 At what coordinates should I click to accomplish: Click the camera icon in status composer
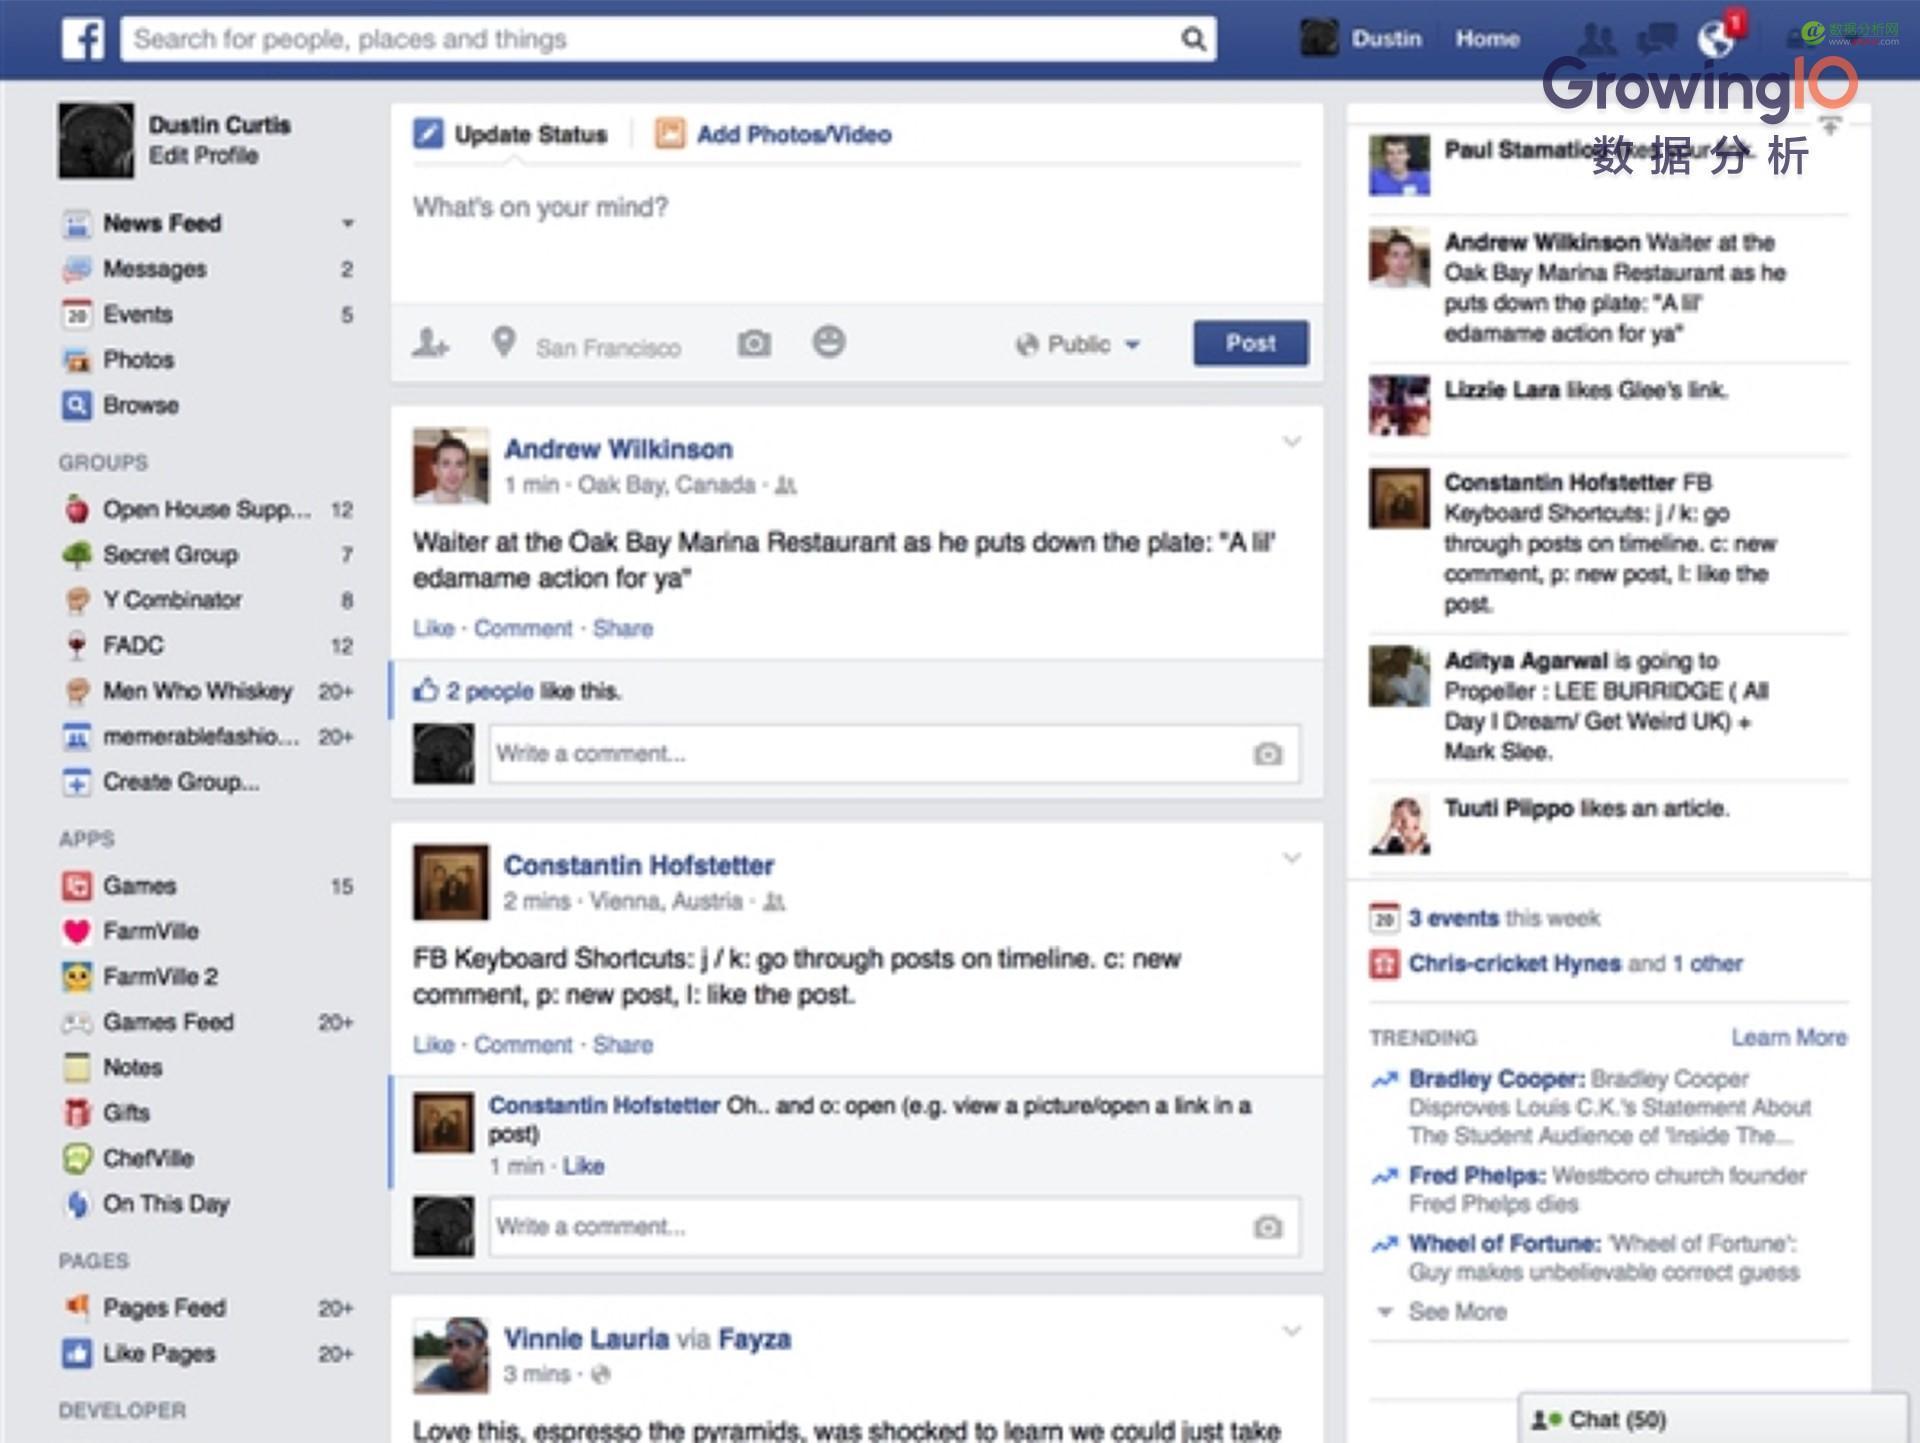[754, 344]
